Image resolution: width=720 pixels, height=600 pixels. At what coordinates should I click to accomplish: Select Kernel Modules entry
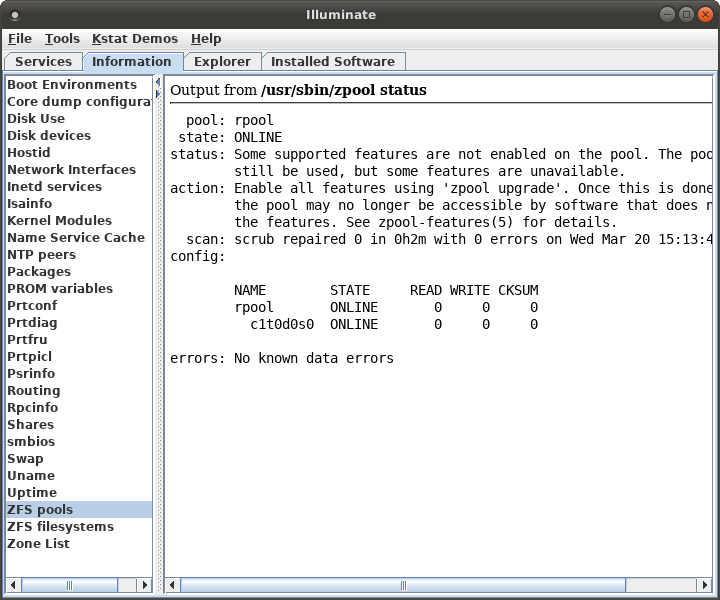(x=79, y=220)
